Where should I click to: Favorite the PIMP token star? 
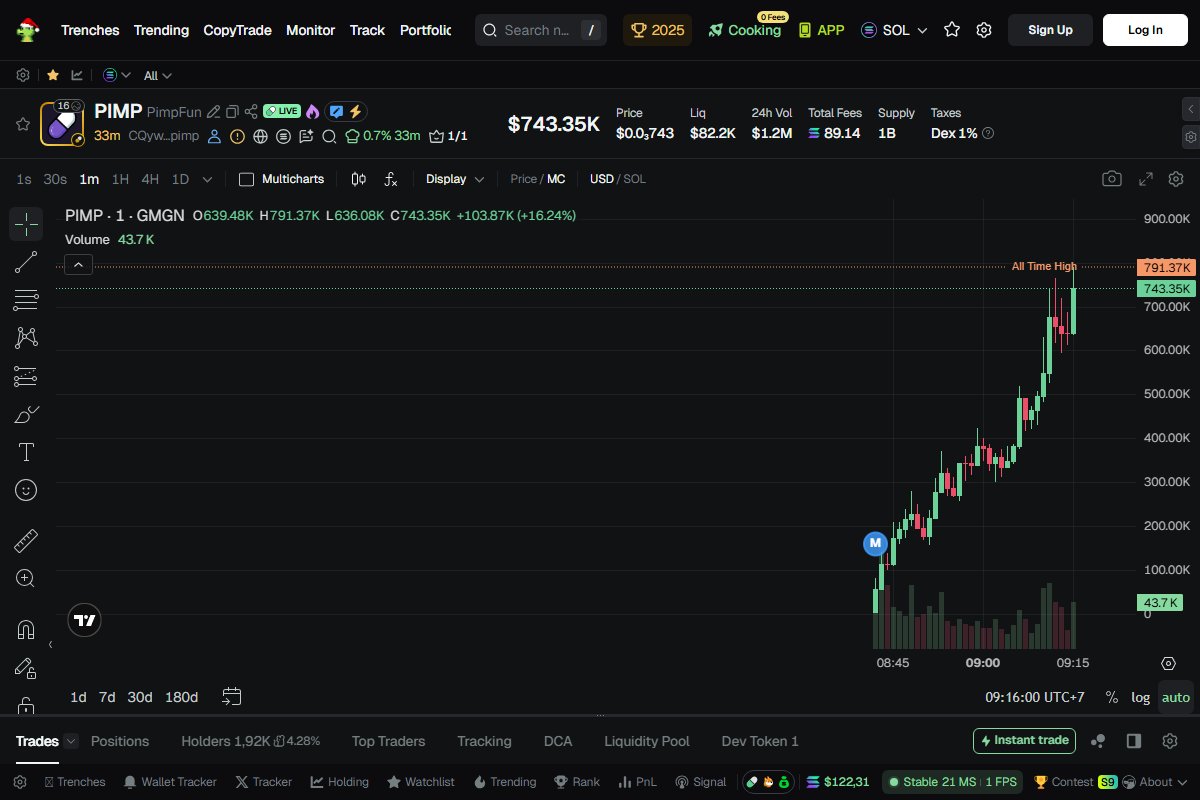(22, 124)
